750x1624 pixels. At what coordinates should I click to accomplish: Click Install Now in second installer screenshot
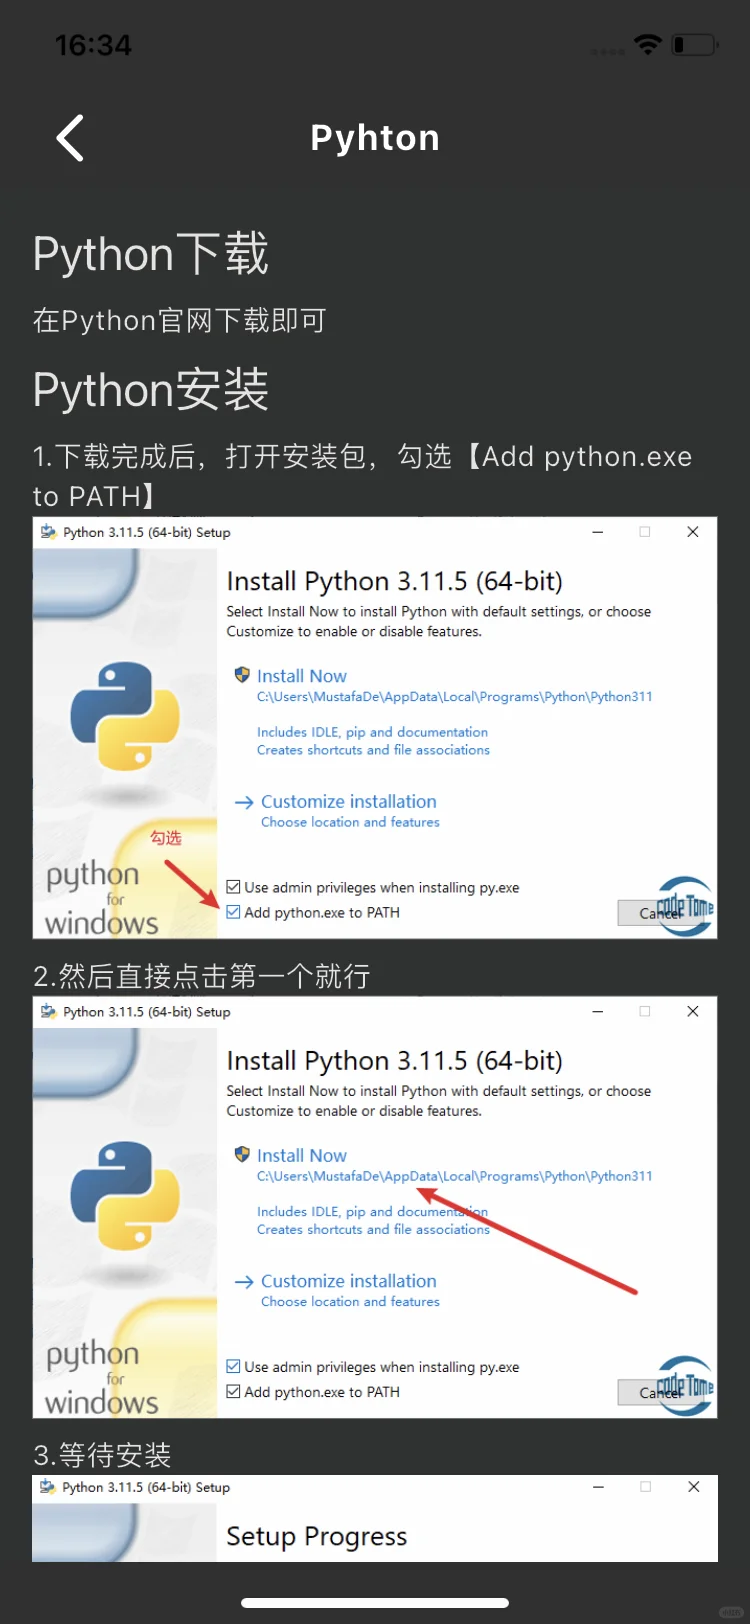tap(301, 1155)
